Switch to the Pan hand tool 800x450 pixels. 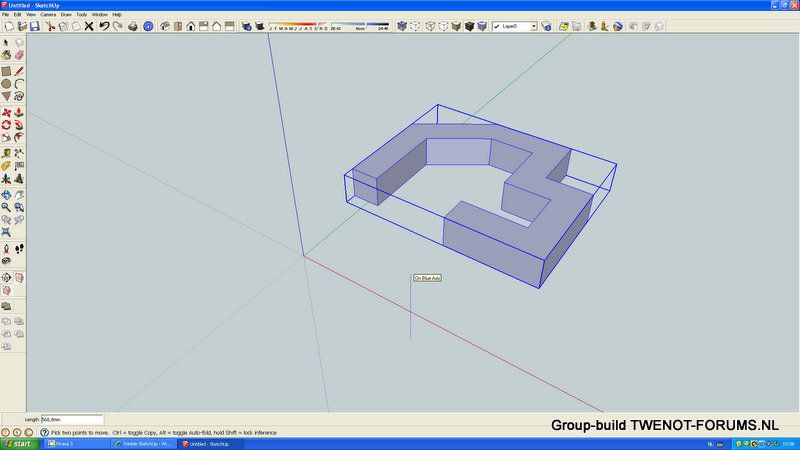pyautogui.click(x=19, y=195)
